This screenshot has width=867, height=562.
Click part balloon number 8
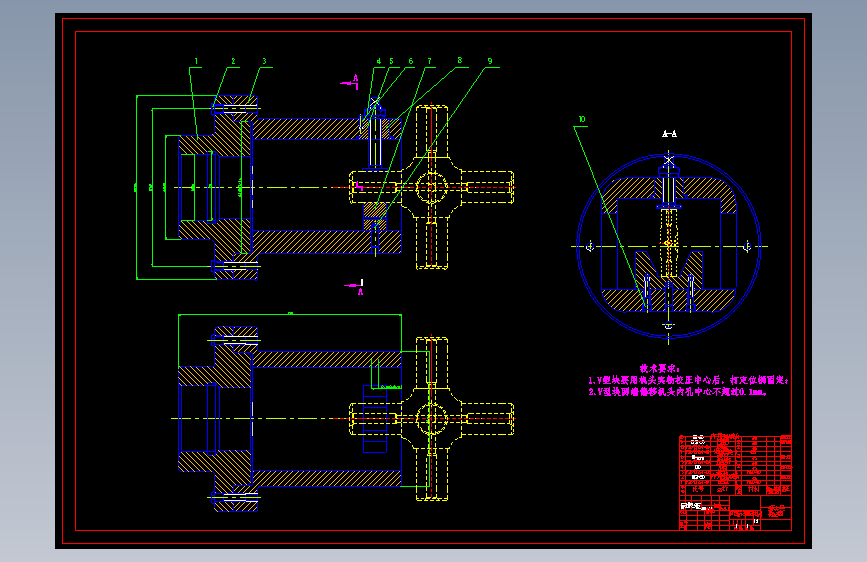(459, 60)
